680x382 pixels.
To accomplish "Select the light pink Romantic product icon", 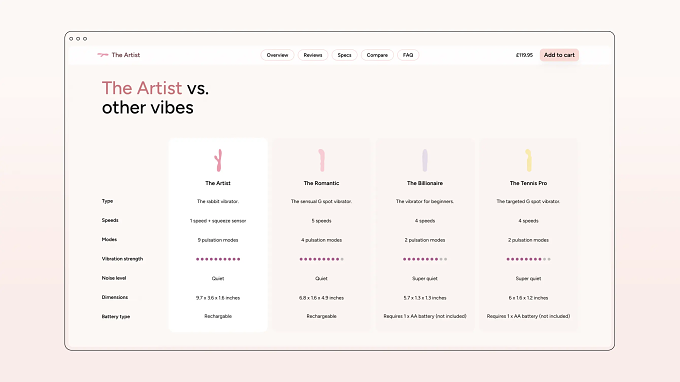I will 321,160.
